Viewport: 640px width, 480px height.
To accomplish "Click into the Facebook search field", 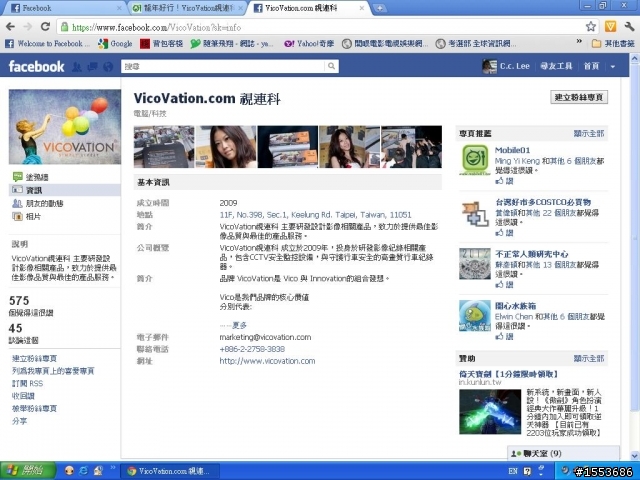I will point(223,66).
